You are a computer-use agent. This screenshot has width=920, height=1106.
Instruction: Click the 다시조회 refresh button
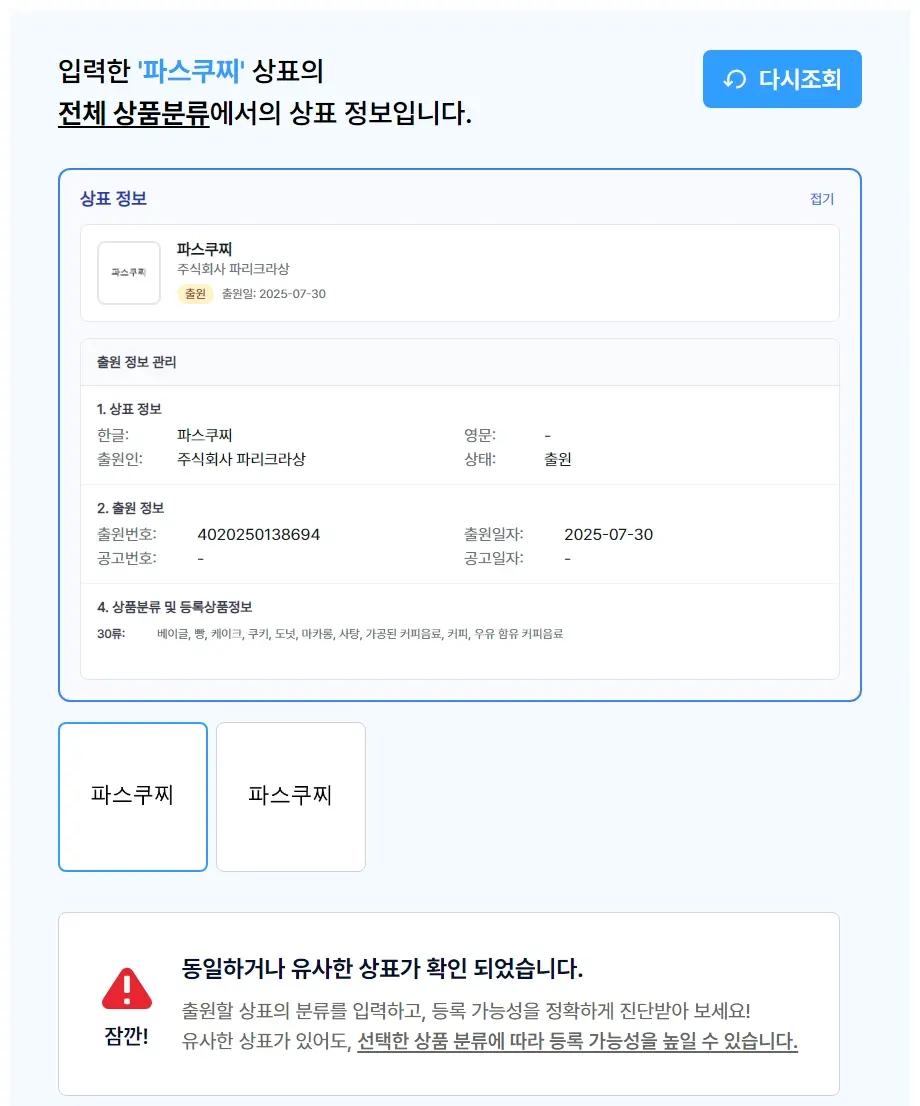pos(782,79)
